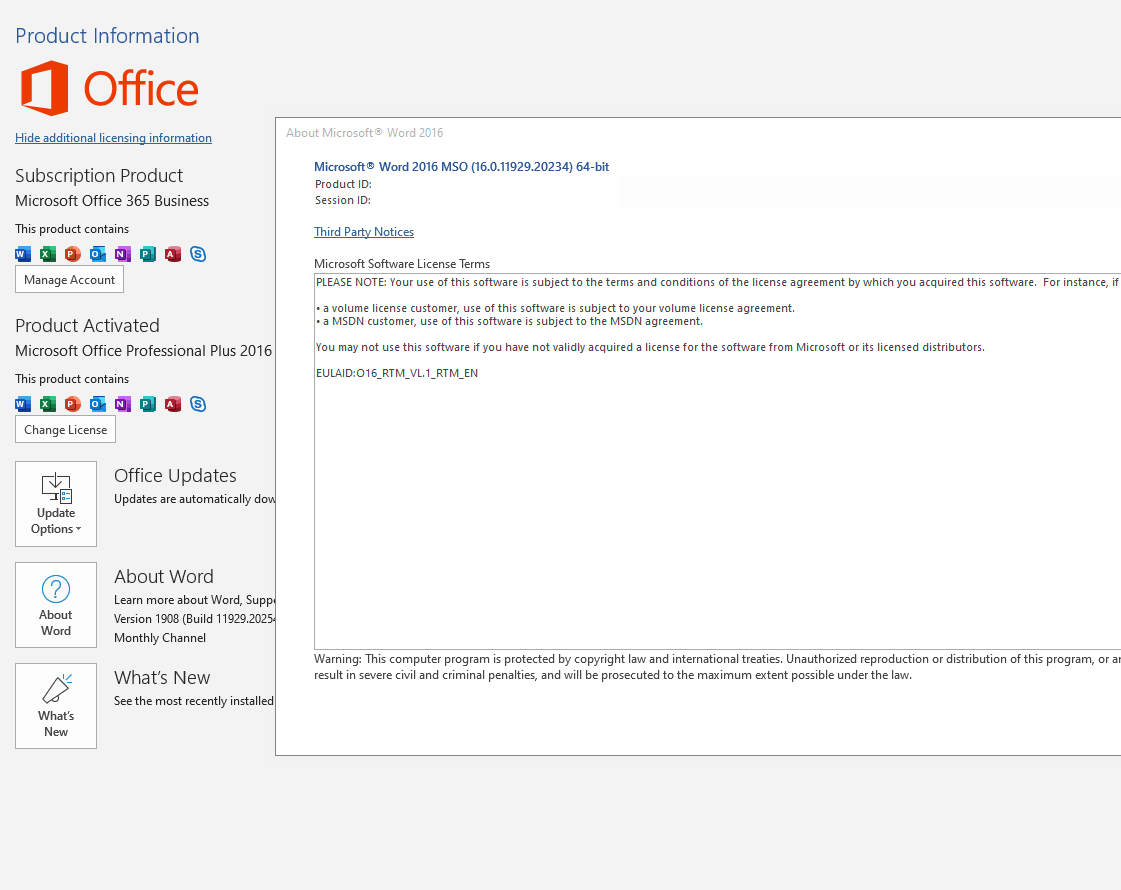Click the Outlook icon under Product Activated
Image resolution: width=1121 pixels, height=890 pixels.
pos(98,404)
